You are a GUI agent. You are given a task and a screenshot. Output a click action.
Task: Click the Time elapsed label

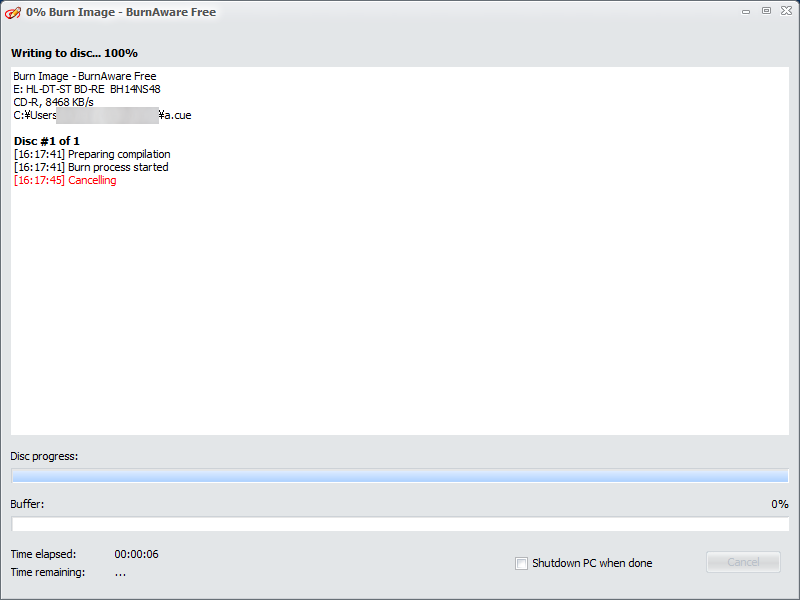(x=43, y=554)
